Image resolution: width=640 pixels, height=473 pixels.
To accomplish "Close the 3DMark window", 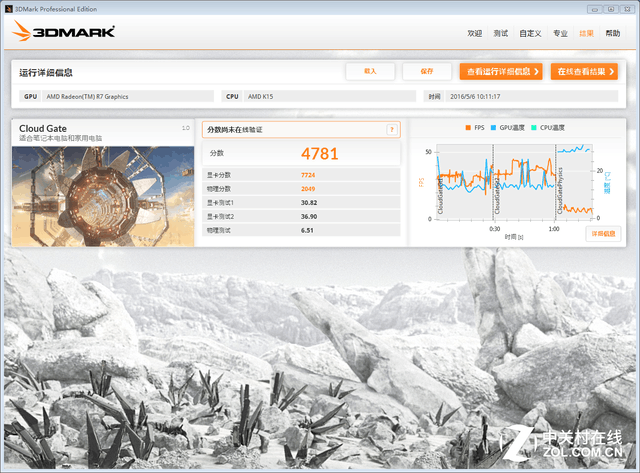I will point(627,9).
